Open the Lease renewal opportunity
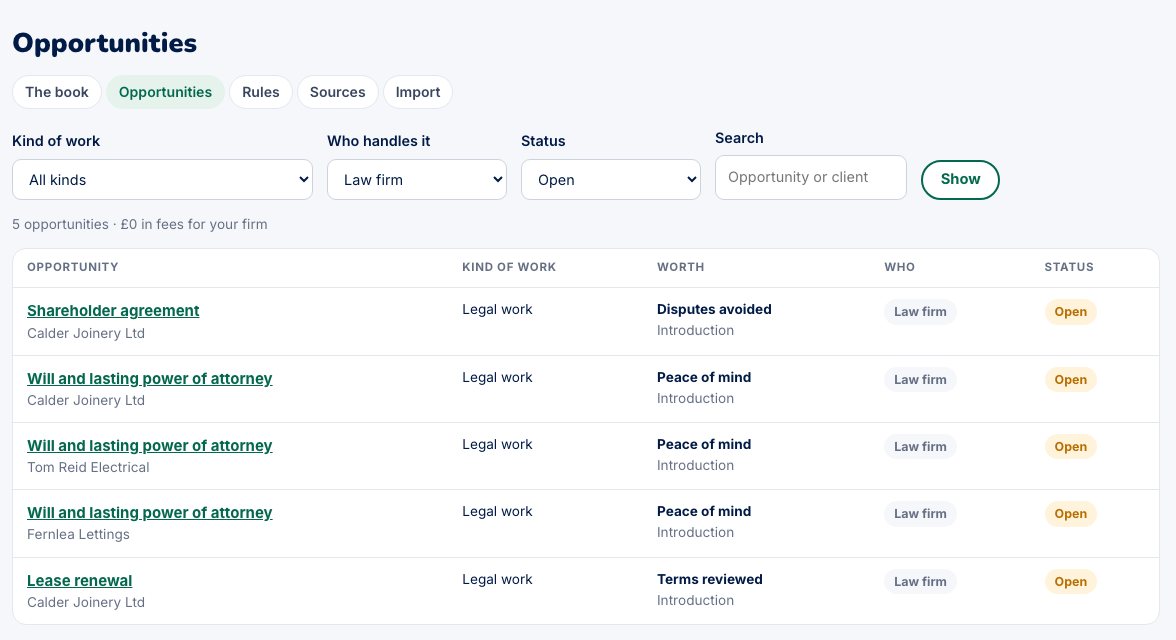The height and width of the screenshot is (640, 1176). [80, 581]
